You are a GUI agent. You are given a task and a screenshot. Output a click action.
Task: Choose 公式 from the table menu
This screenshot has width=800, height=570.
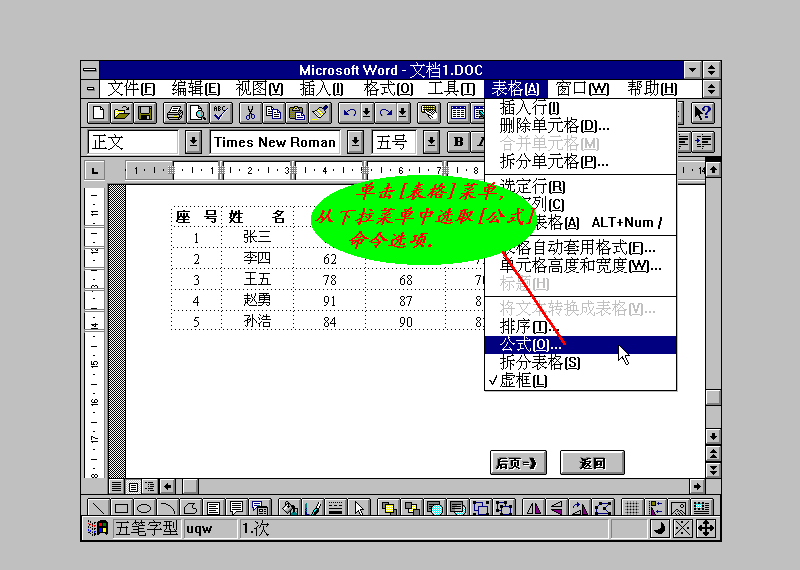pyautogui.click(x=530, y=344)
